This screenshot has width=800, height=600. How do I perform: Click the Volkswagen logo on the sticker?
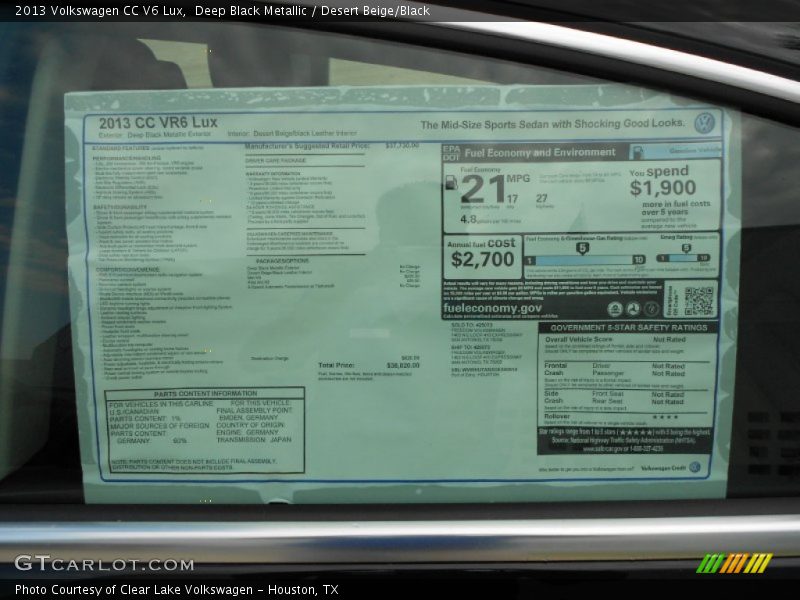(x=704, y=123)
